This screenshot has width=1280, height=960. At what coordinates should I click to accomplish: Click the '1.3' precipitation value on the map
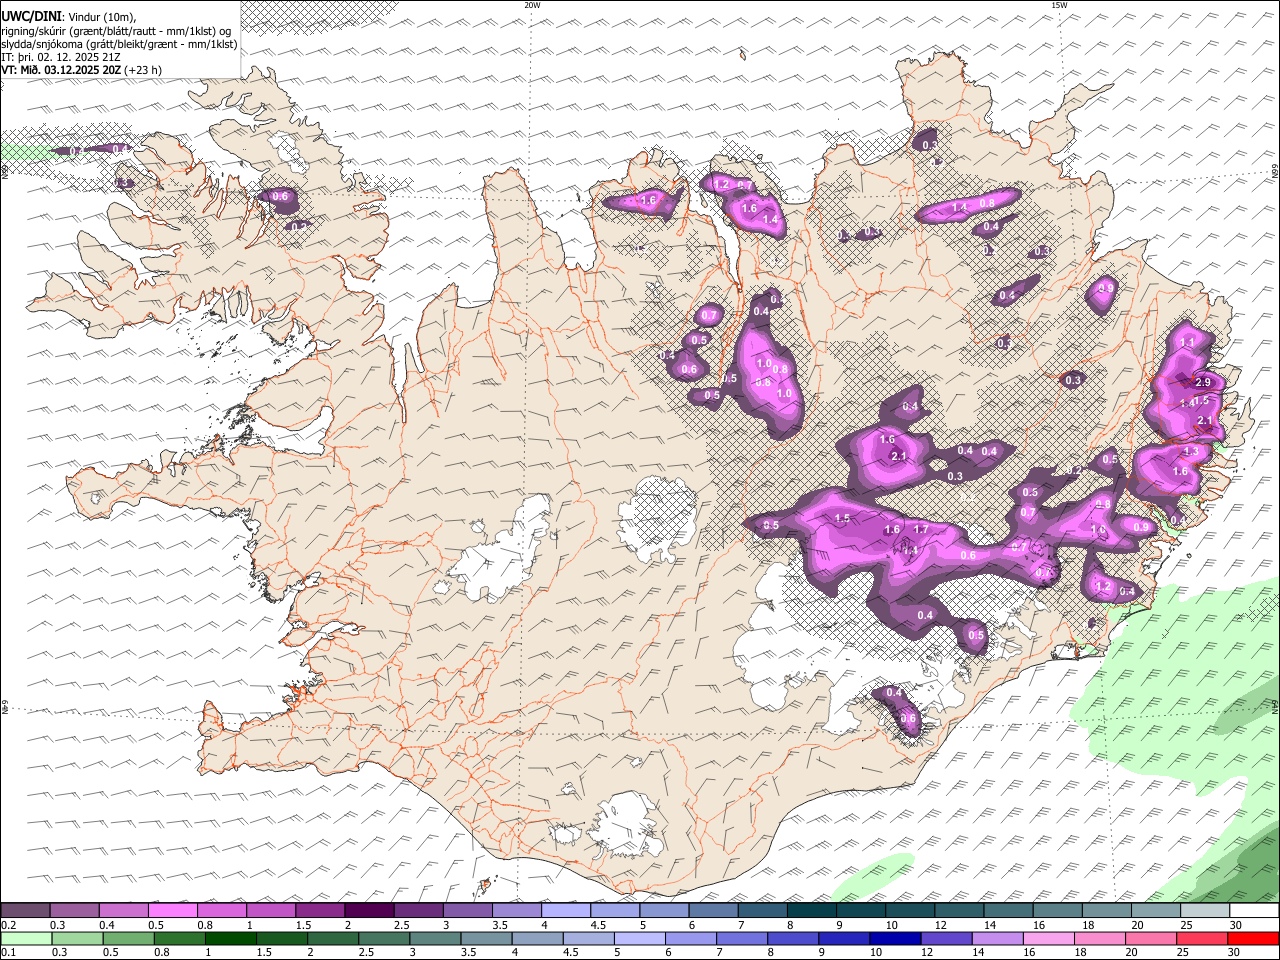coord(1191,452)
